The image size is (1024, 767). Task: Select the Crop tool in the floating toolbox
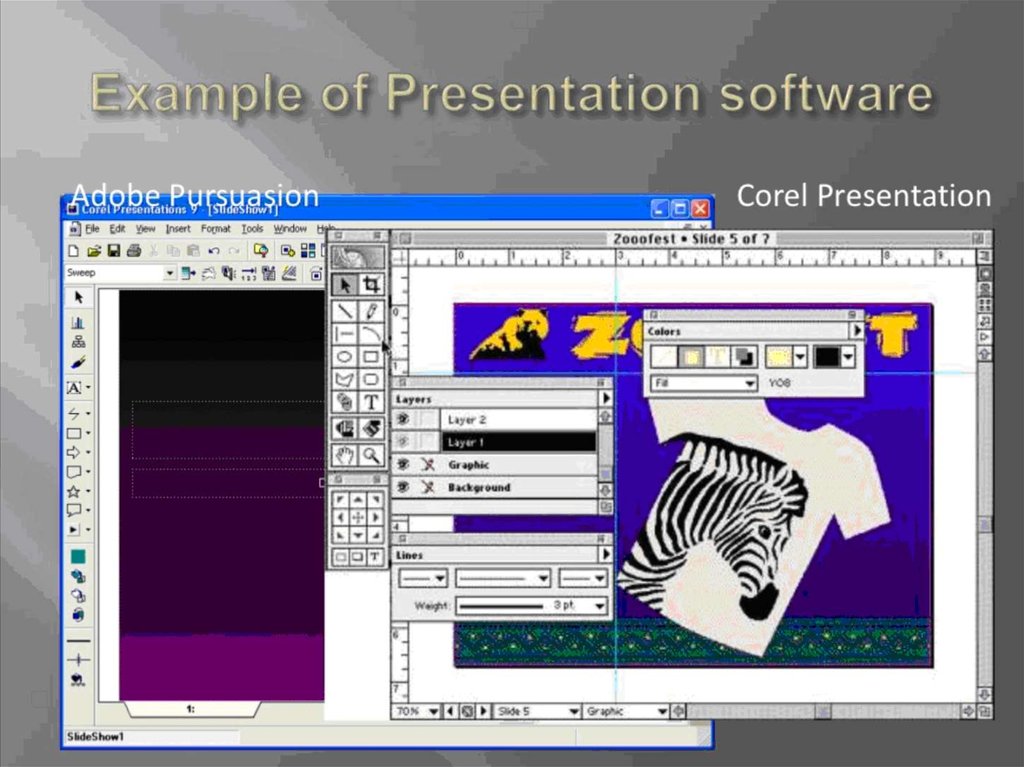coord(371,285)
